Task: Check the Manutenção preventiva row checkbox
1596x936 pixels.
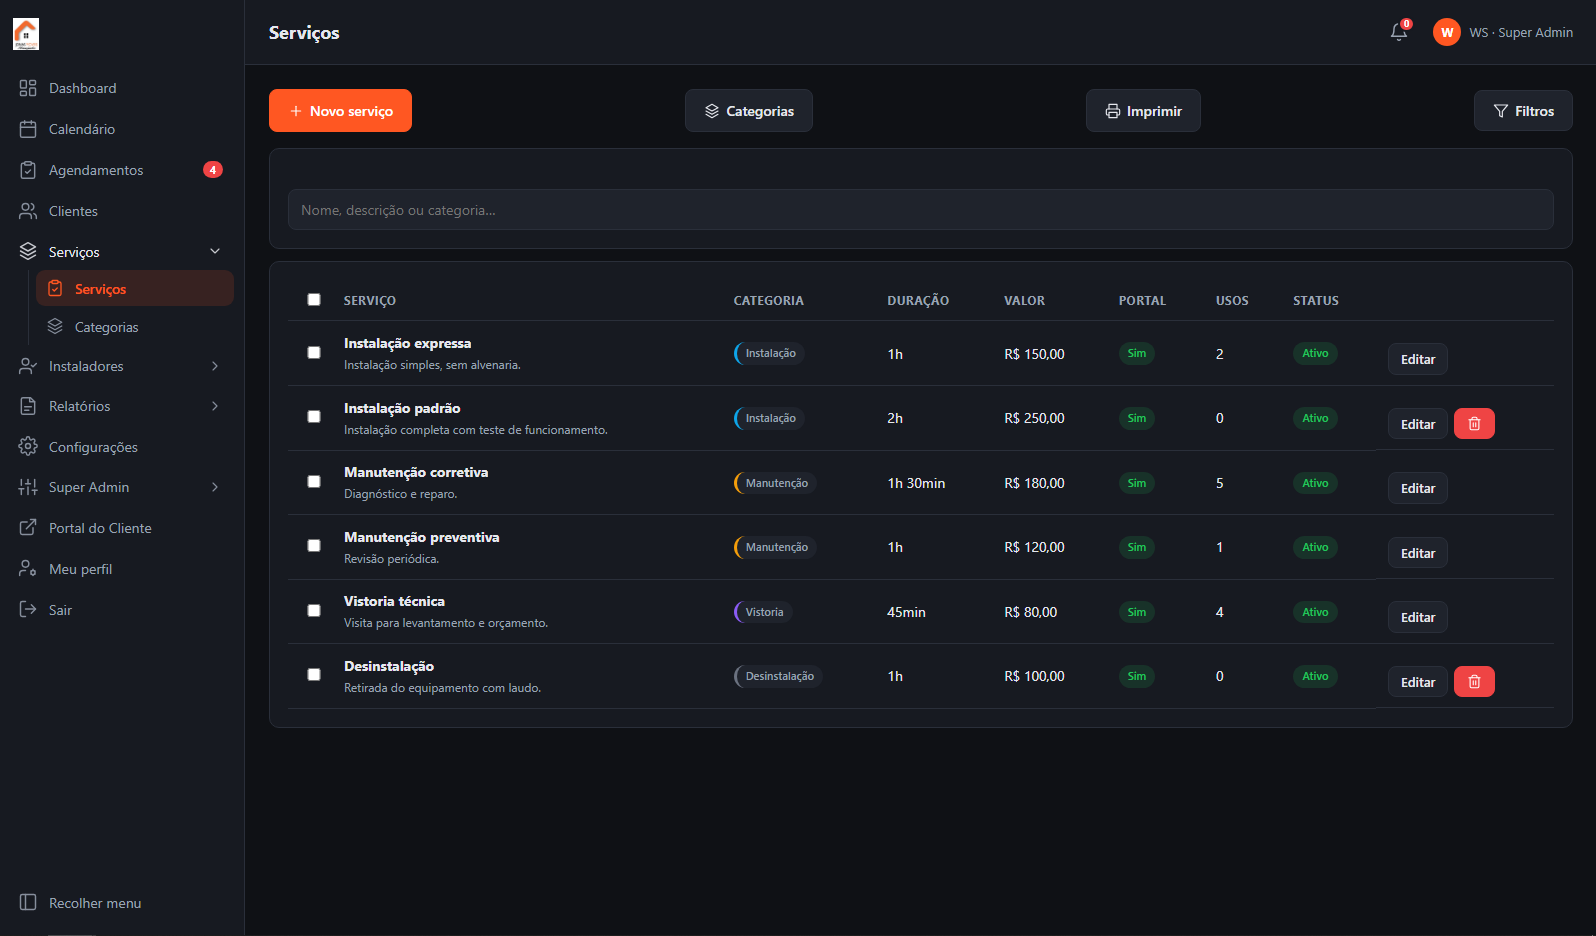Action: click(x=314, y=546)
